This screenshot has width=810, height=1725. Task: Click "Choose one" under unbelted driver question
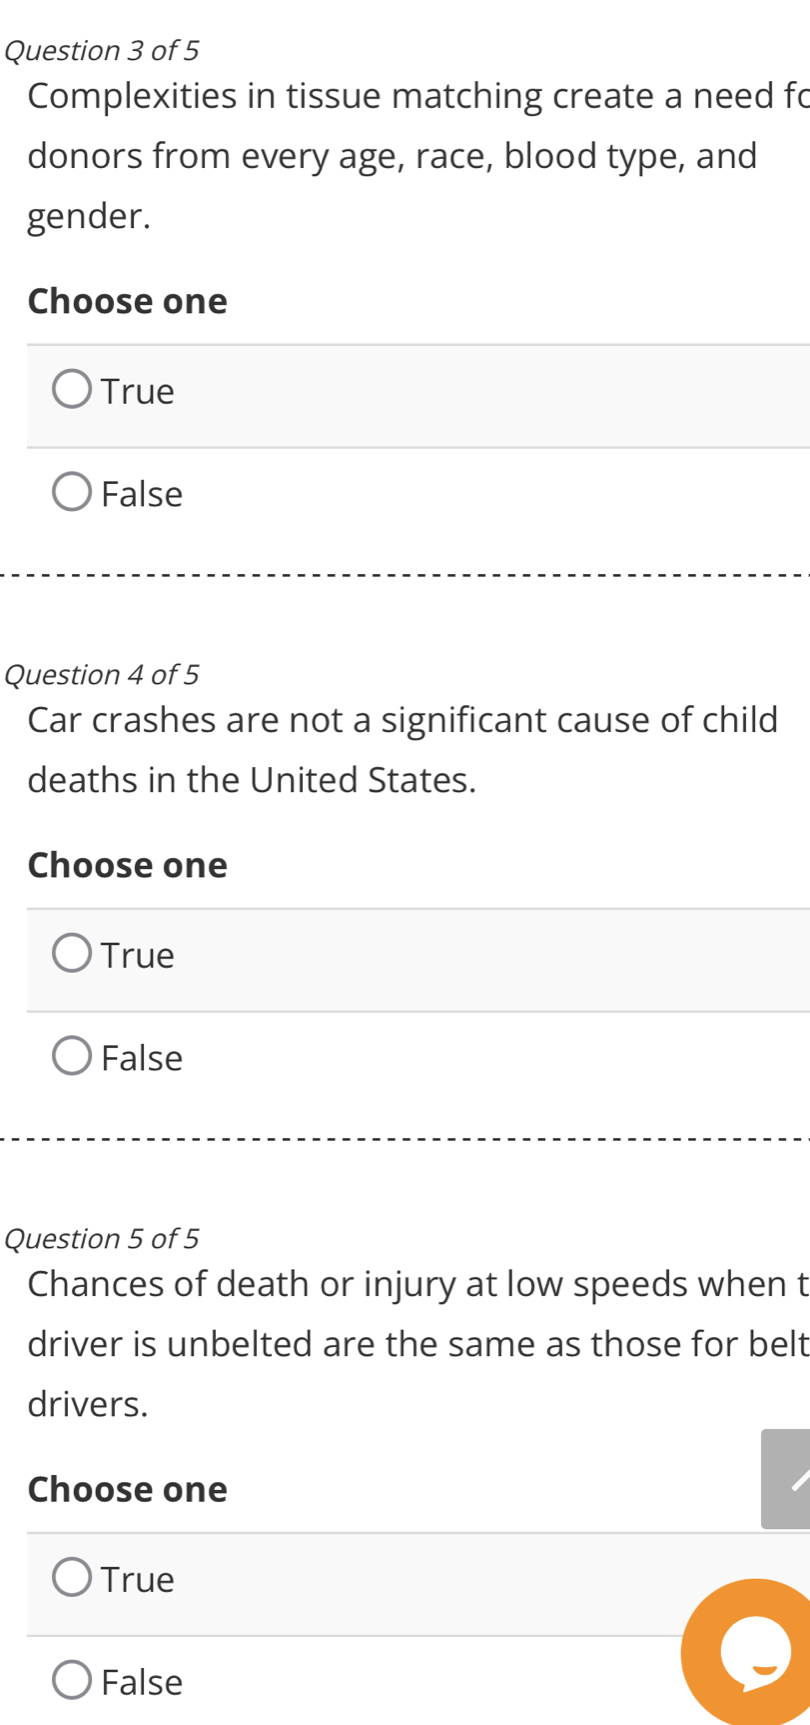[128, 1489]
